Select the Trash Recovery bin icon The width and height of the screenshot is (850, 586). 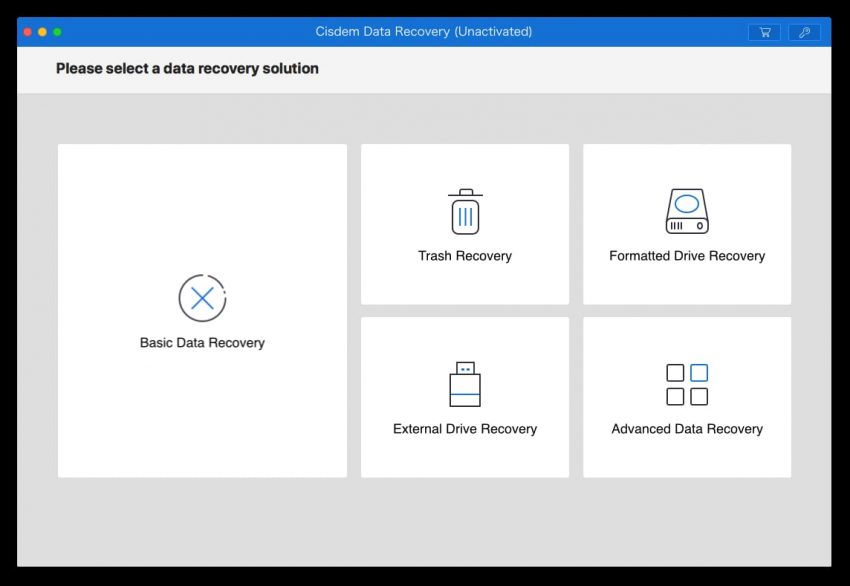coord(465,211)
